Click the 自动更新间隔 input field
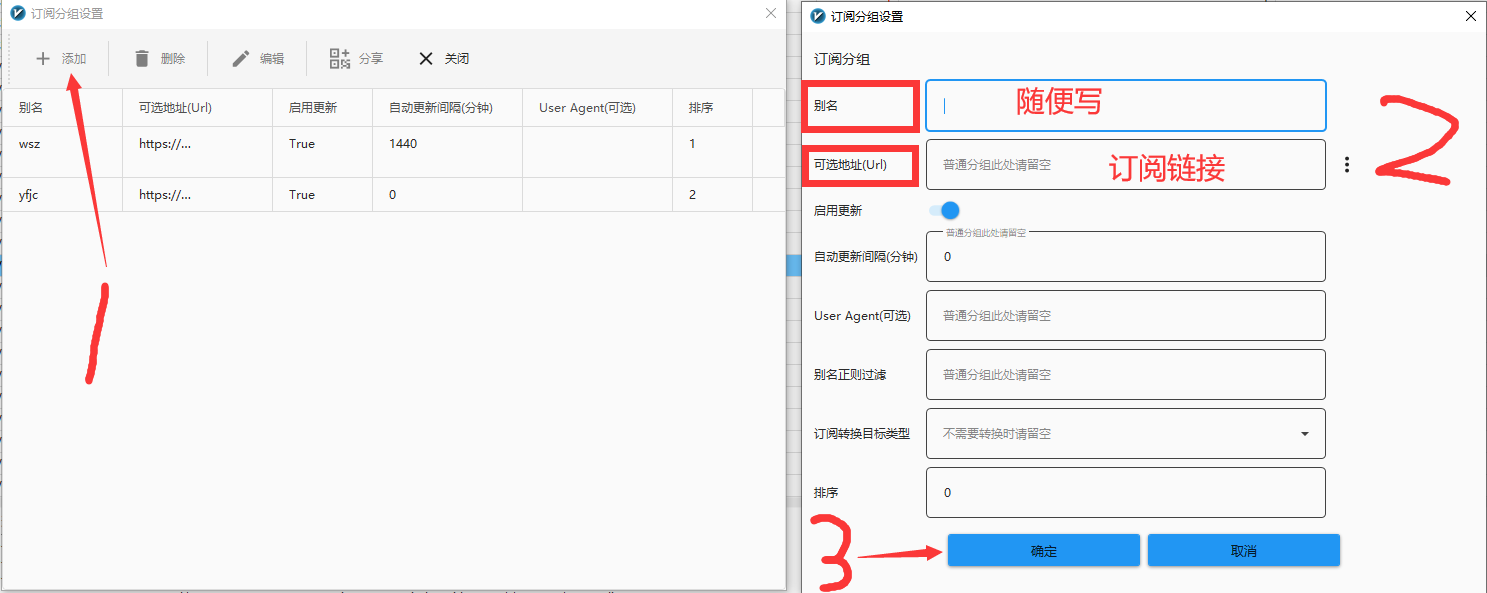This screenshot has width=1487, height=593. pos(1125,257)
